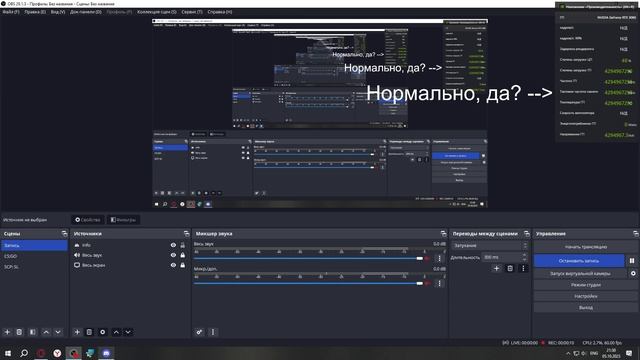This screenshot has height=360, width=640.
Task: Open source properties gear in Sources toolbar
Action: [102, 332]
